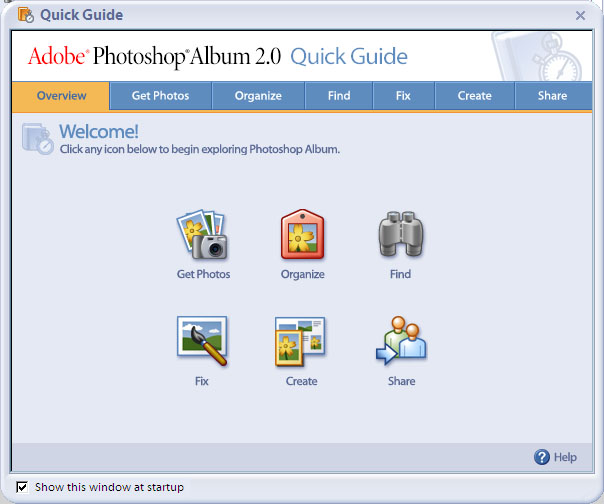Click the Welcome photo-and-clock icon
The height and width of the screenshot is (504, 604).
[38, 139]
